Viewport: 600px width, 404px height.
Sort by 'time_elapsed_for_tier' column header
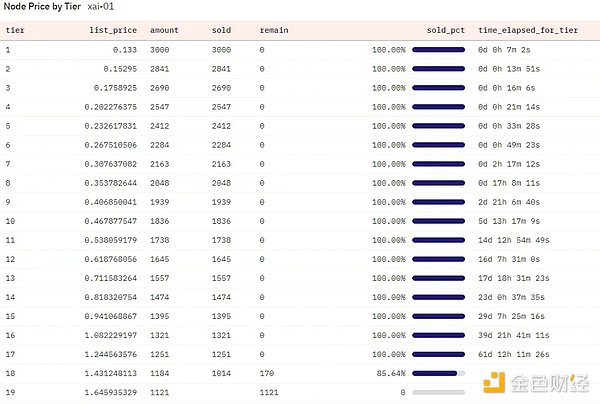526,30
